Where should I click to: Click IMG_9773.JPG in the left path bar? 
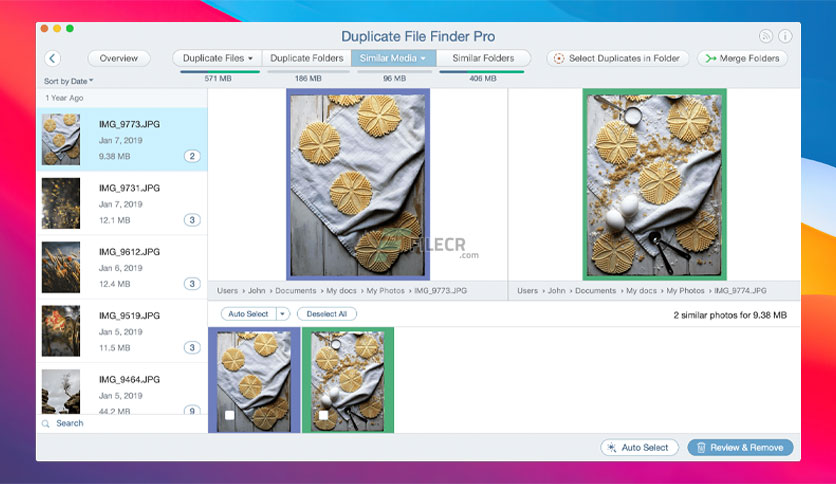coord(440,291)
